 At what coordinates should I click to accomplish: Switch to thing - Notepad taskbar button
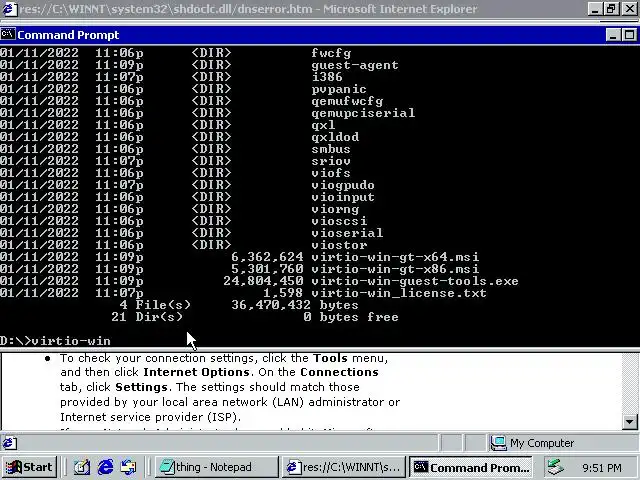tap(216, 467)
